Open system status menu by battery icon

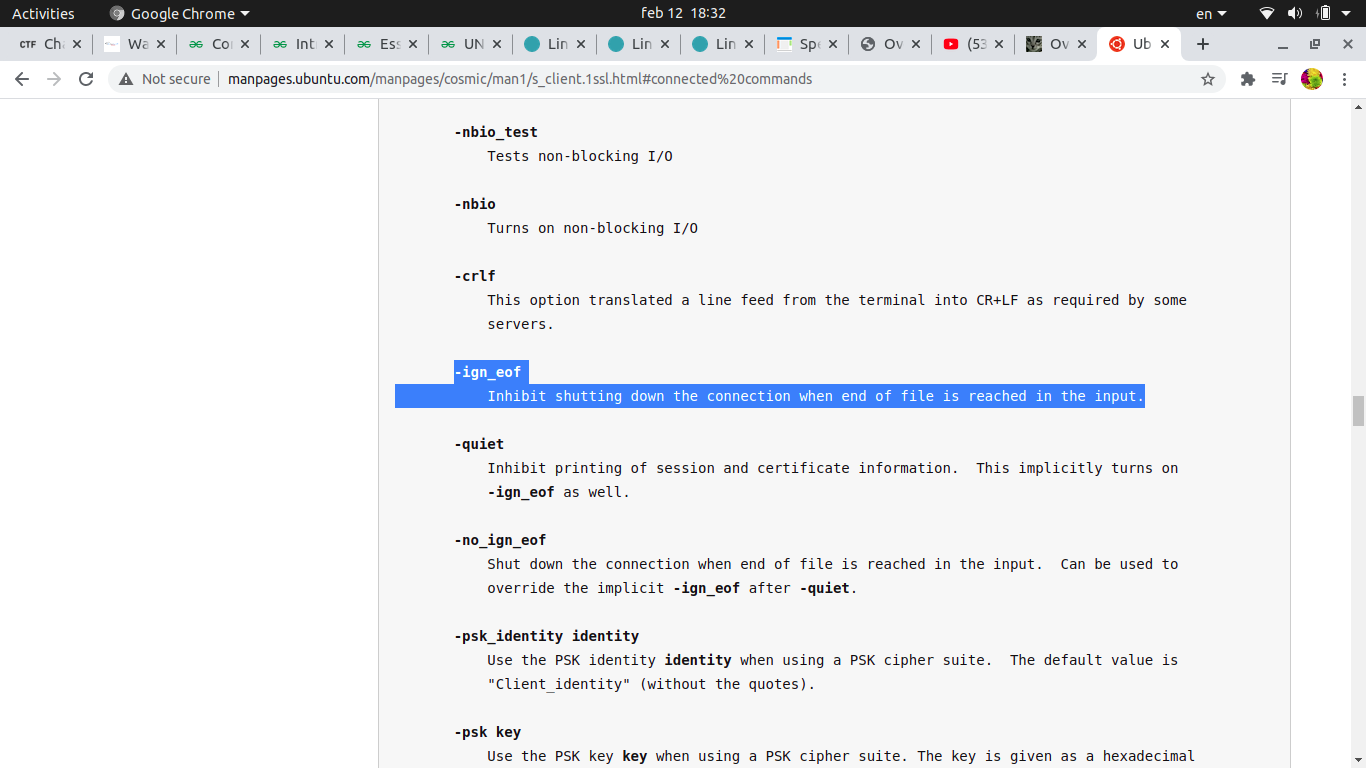point(1324,14)
